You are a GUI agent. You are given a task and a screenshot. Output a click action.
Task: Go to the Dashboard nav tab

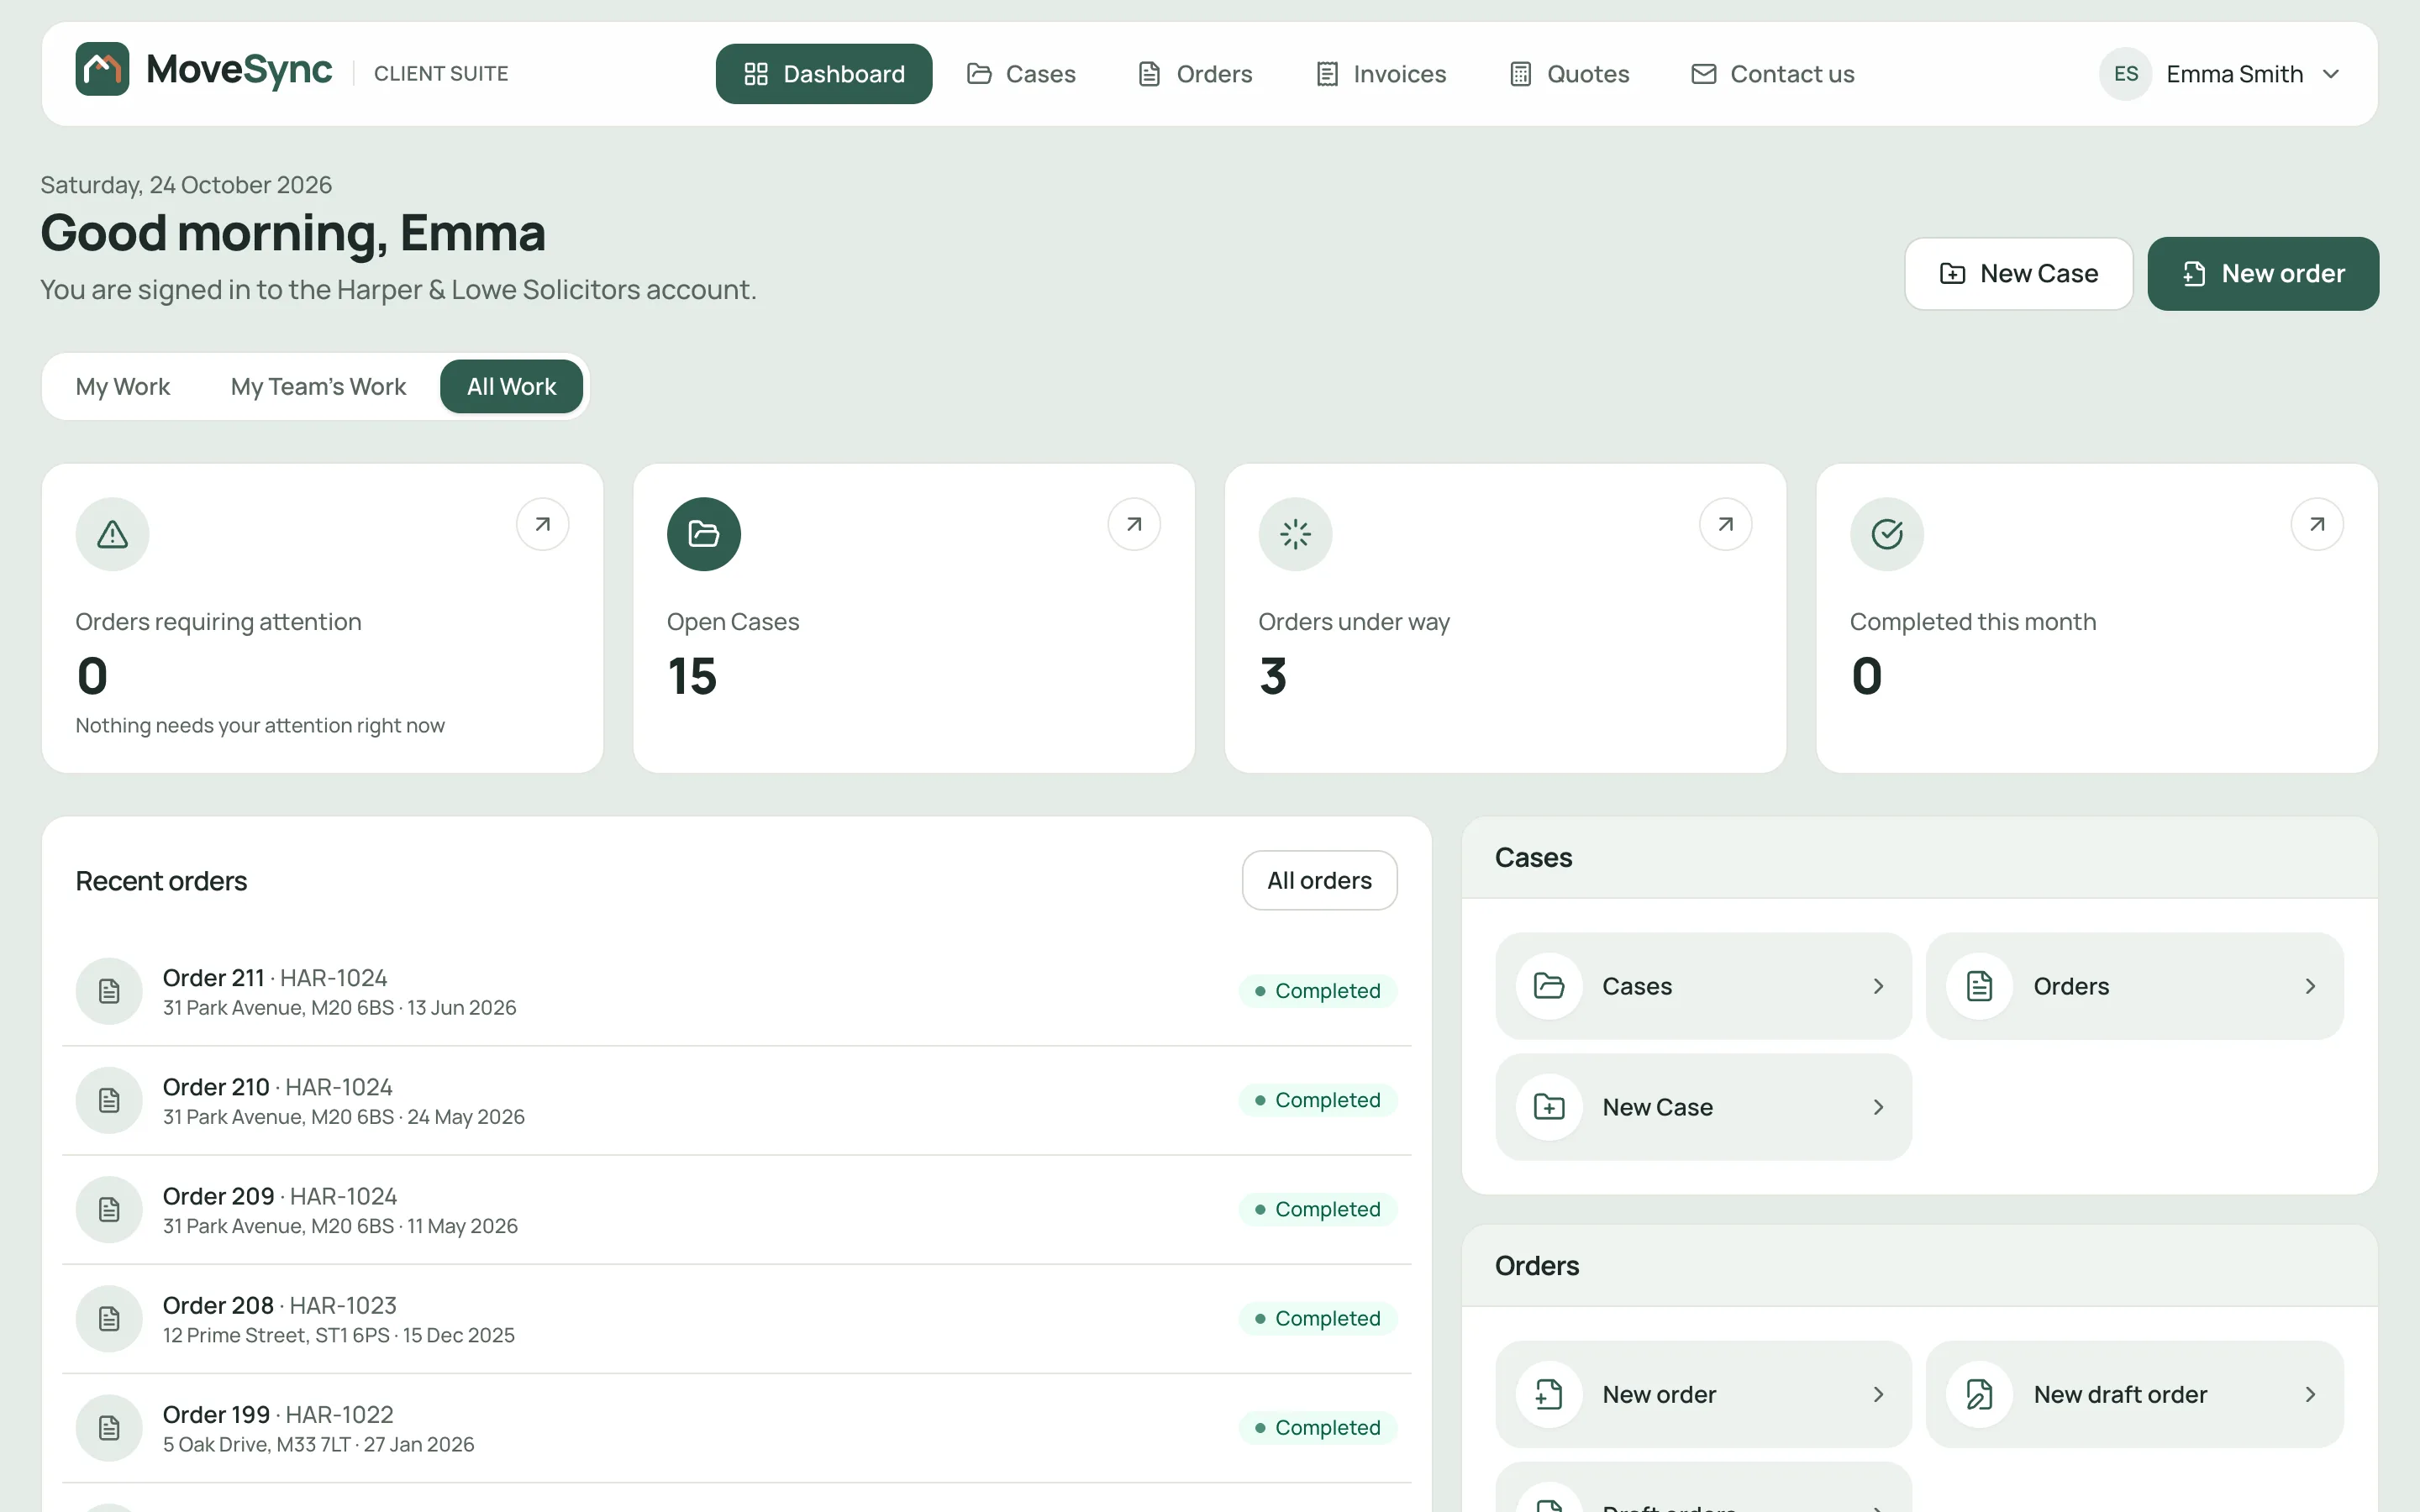click(824, 74)
